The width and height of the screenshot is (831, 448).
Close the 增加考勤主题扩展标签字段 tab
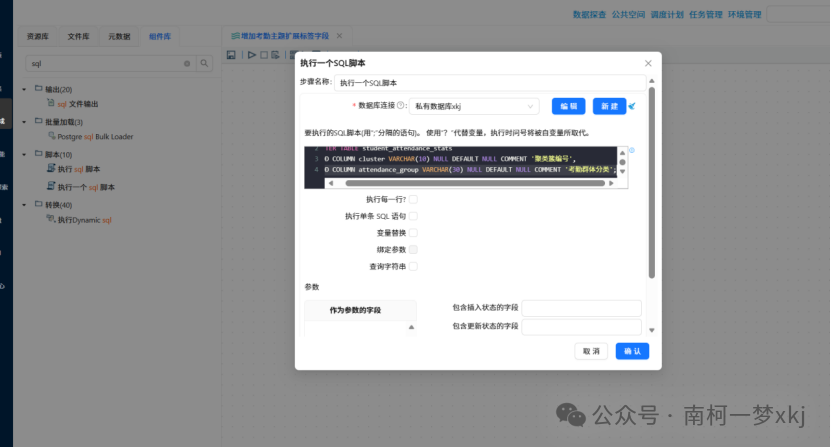[339, 36]
